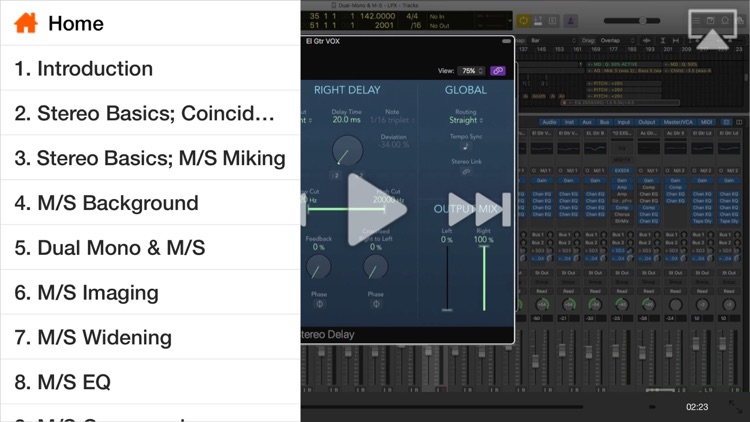Viewport: 750px width, 422px height.
Task: Open the Routing Straight dropdown
Action: pyautogui.click(x=466, y=120)
